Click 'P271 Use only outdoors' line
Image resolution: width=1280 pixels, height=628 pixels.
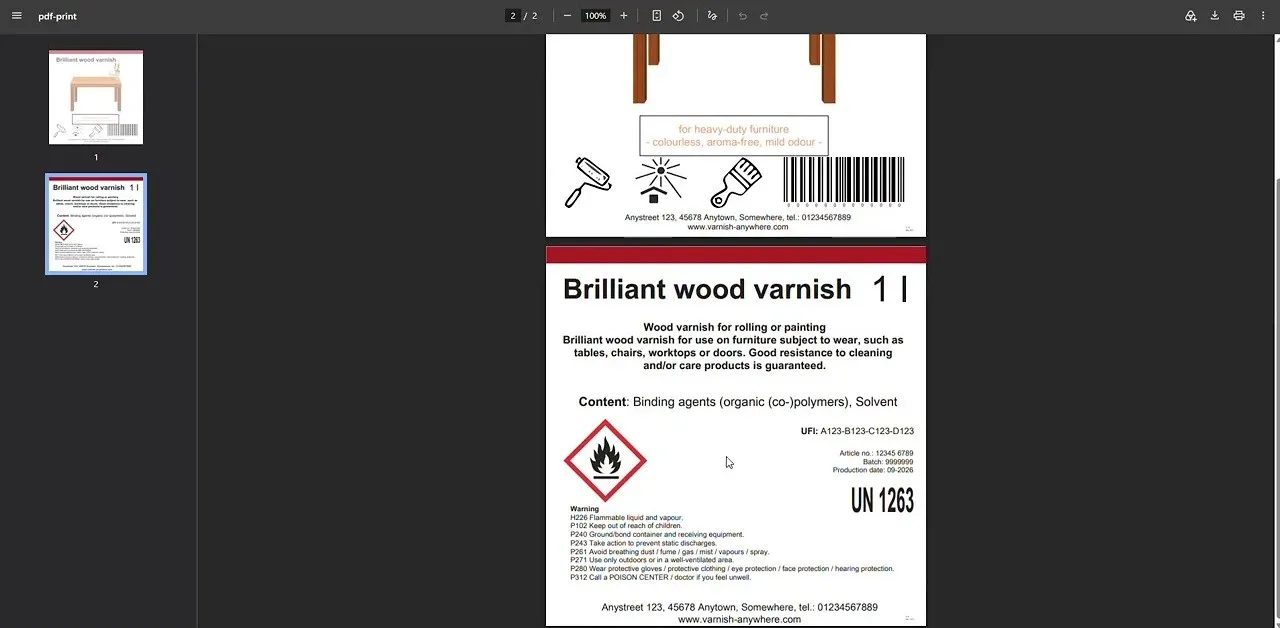[652, 560]
